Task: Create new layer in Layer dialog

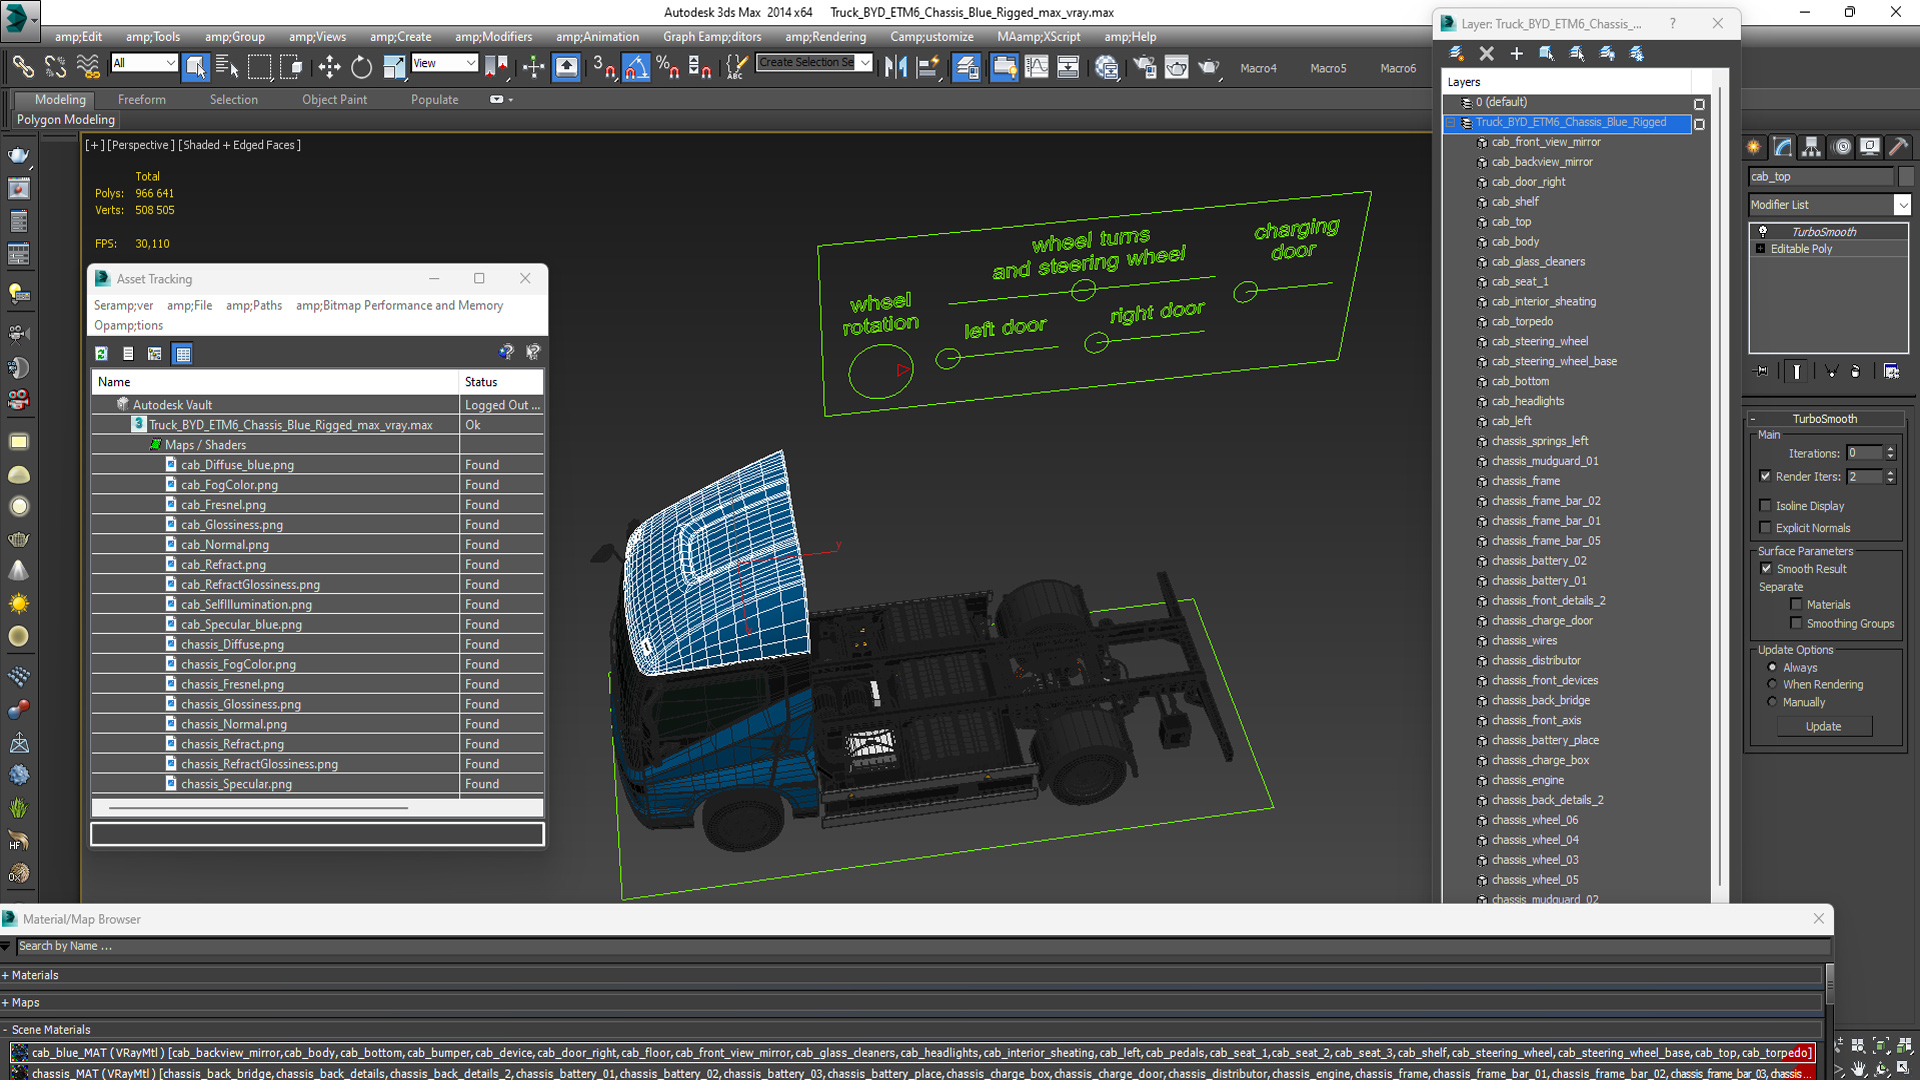Action: pos(1456,53)
